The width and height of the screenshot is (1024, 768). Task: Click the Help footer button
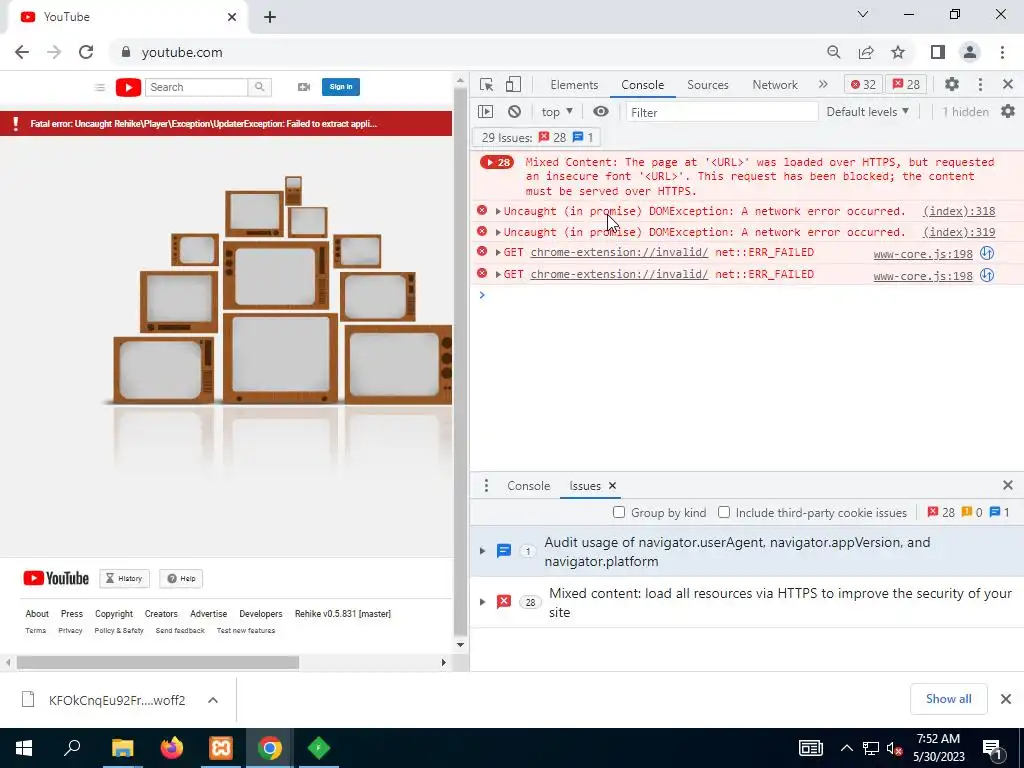coord(181,578)
